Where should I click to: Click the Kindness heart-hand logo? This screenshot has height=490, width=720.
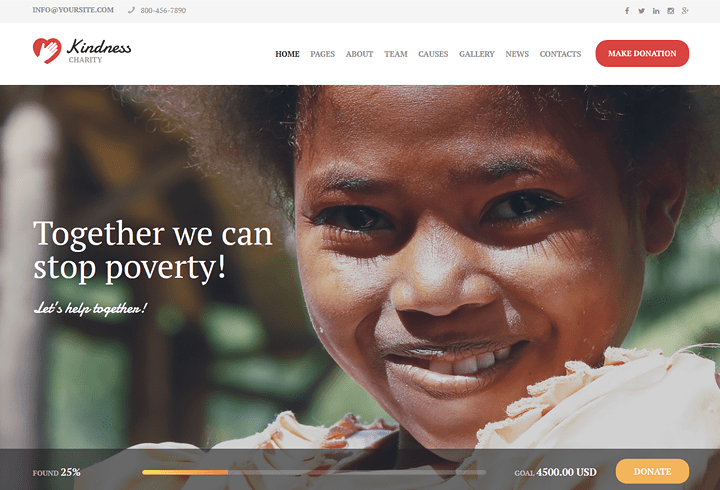(47, 51)
